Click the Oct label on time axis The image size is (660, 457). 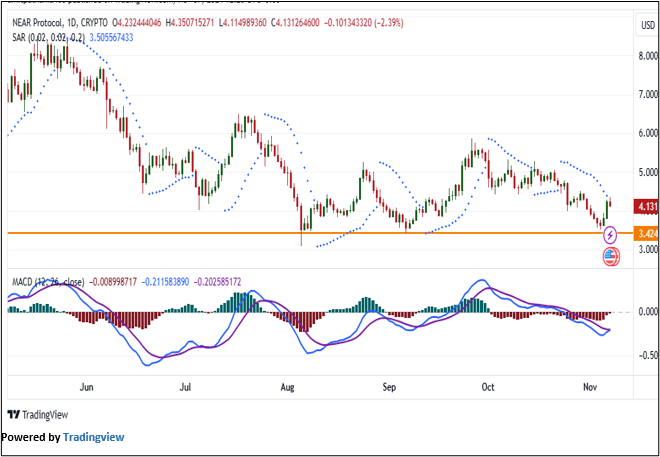[x=487, y=387]
